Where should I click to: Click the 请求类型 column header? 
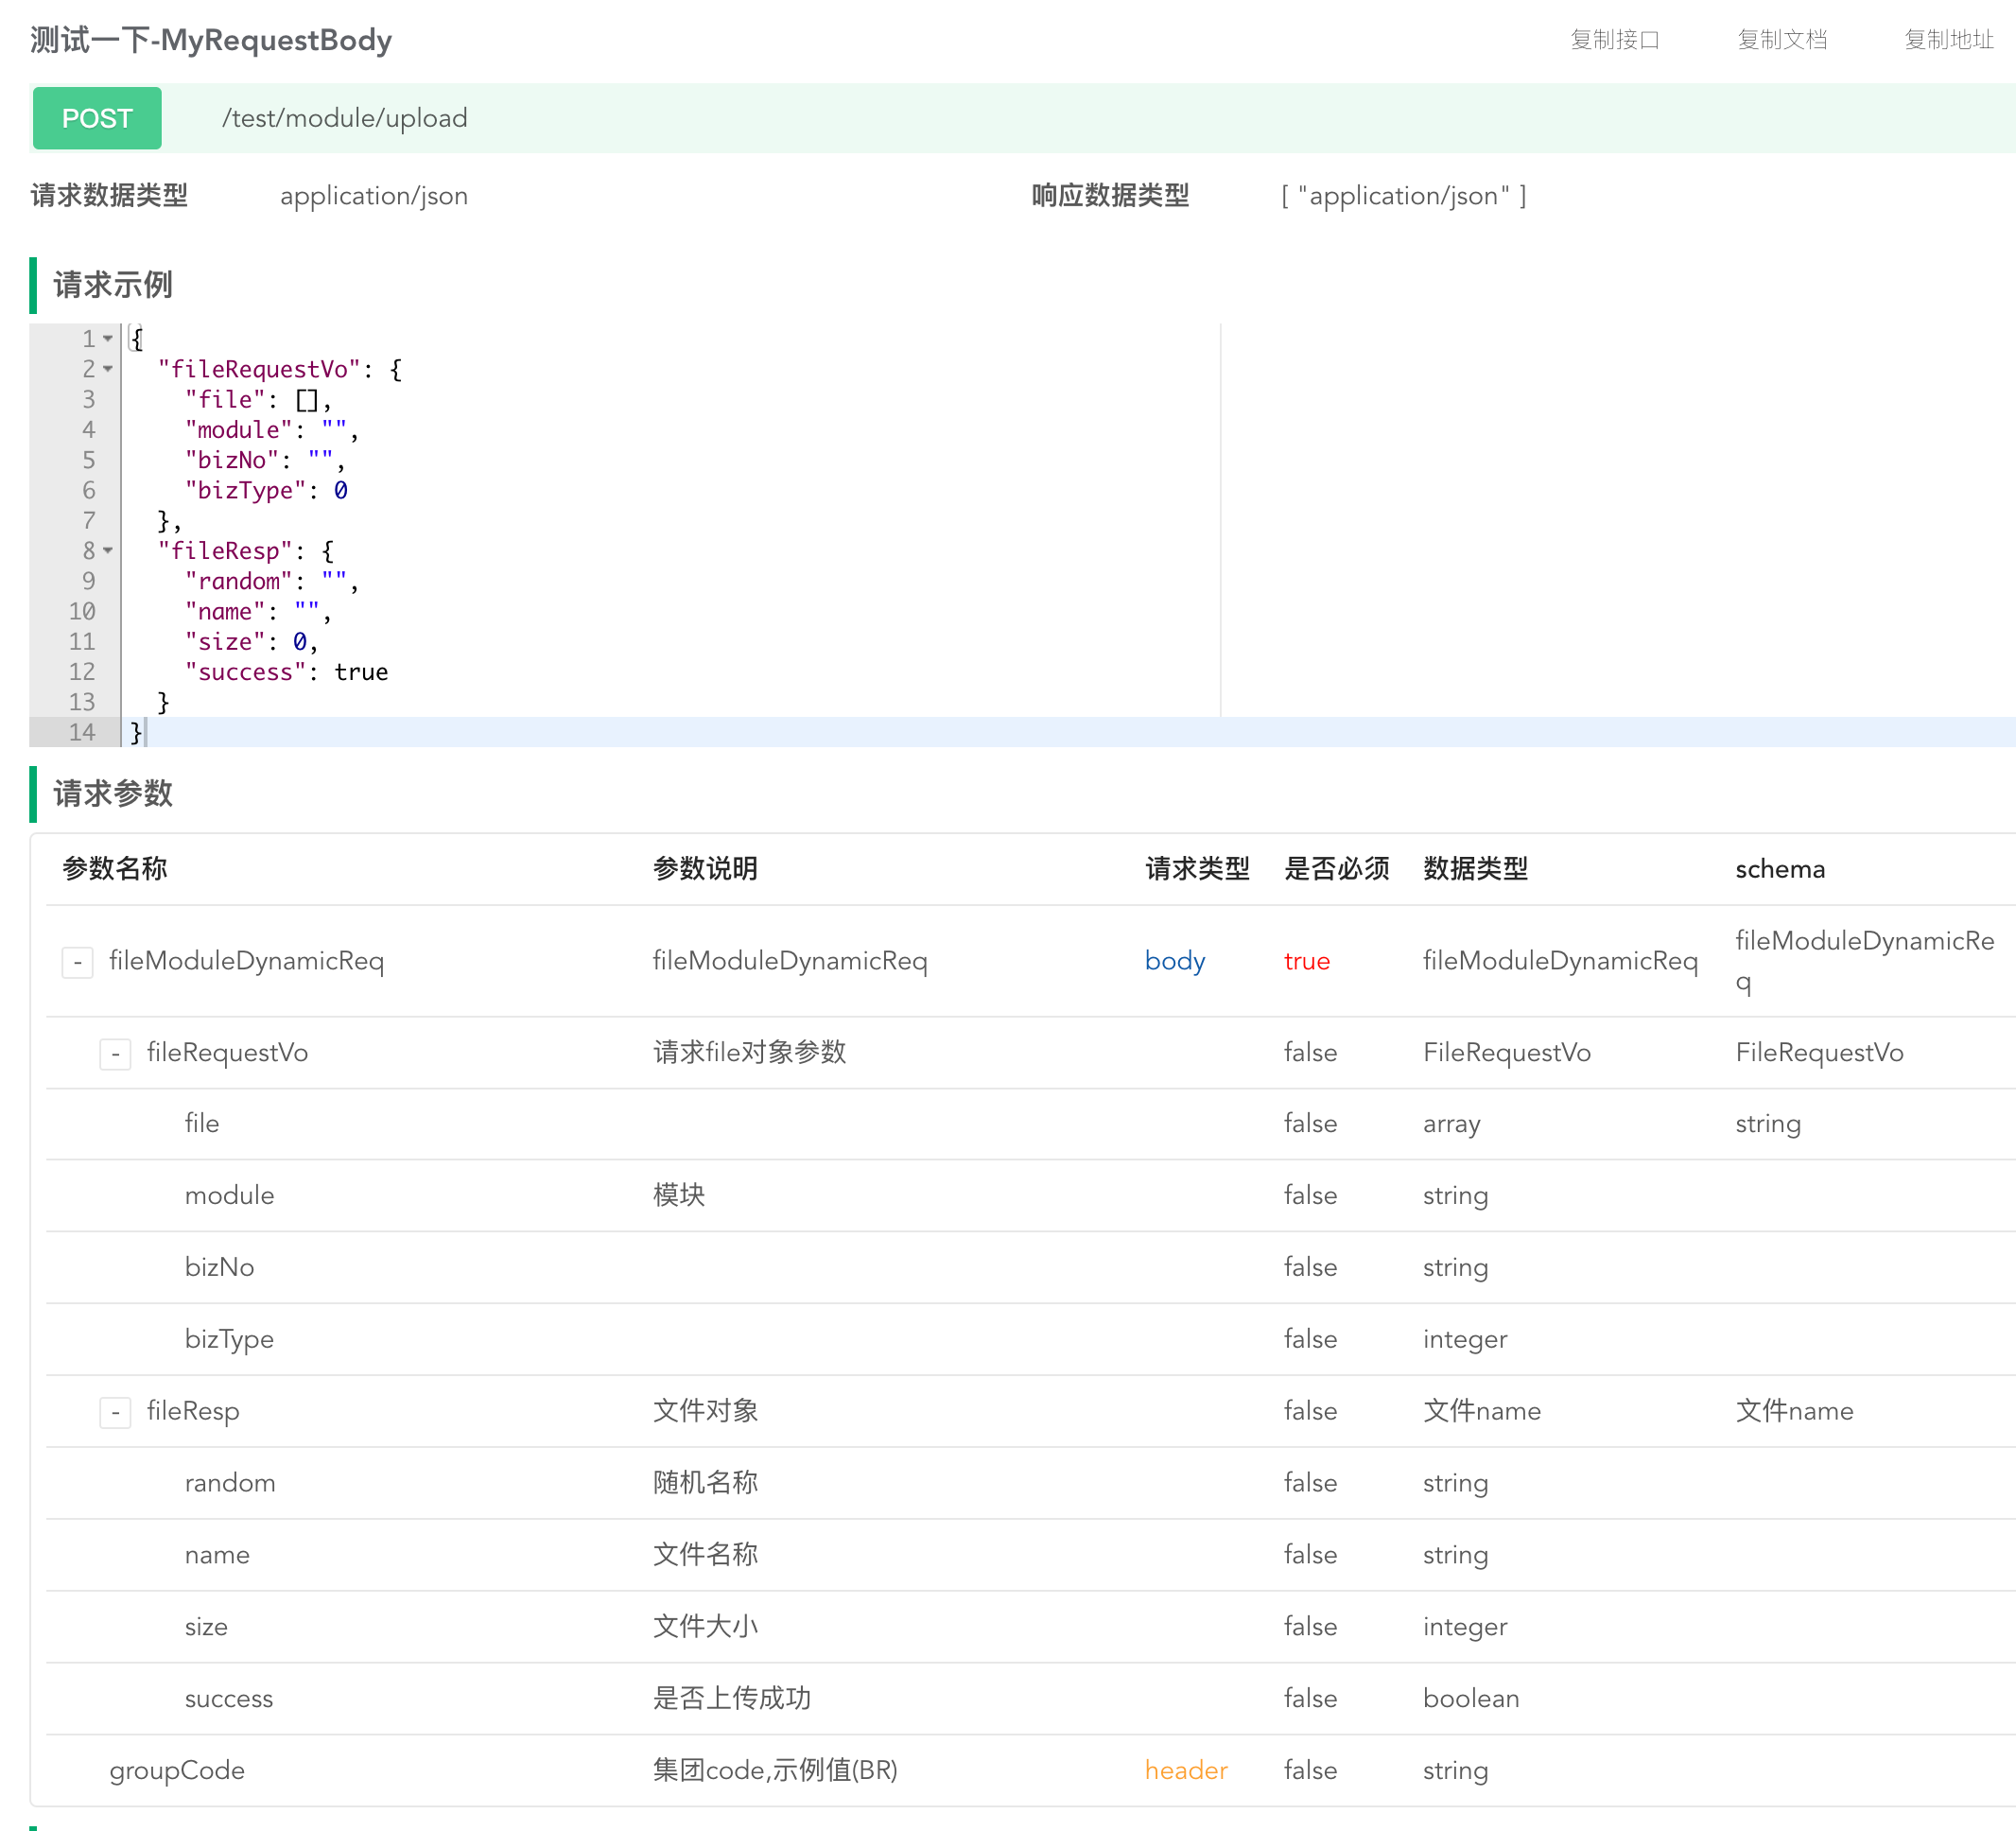(1196, 868)
